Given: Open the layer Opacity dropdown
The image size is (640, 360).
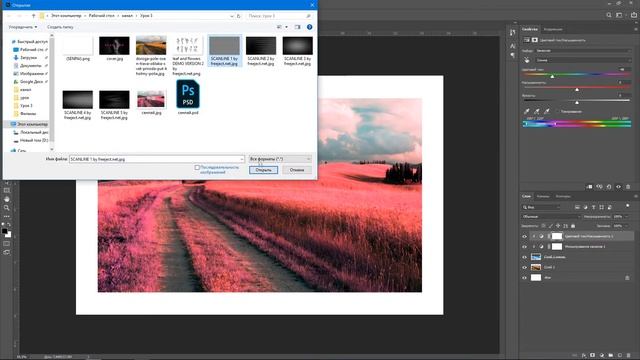Looking at the screenshot, I should [x=627, y=216].
